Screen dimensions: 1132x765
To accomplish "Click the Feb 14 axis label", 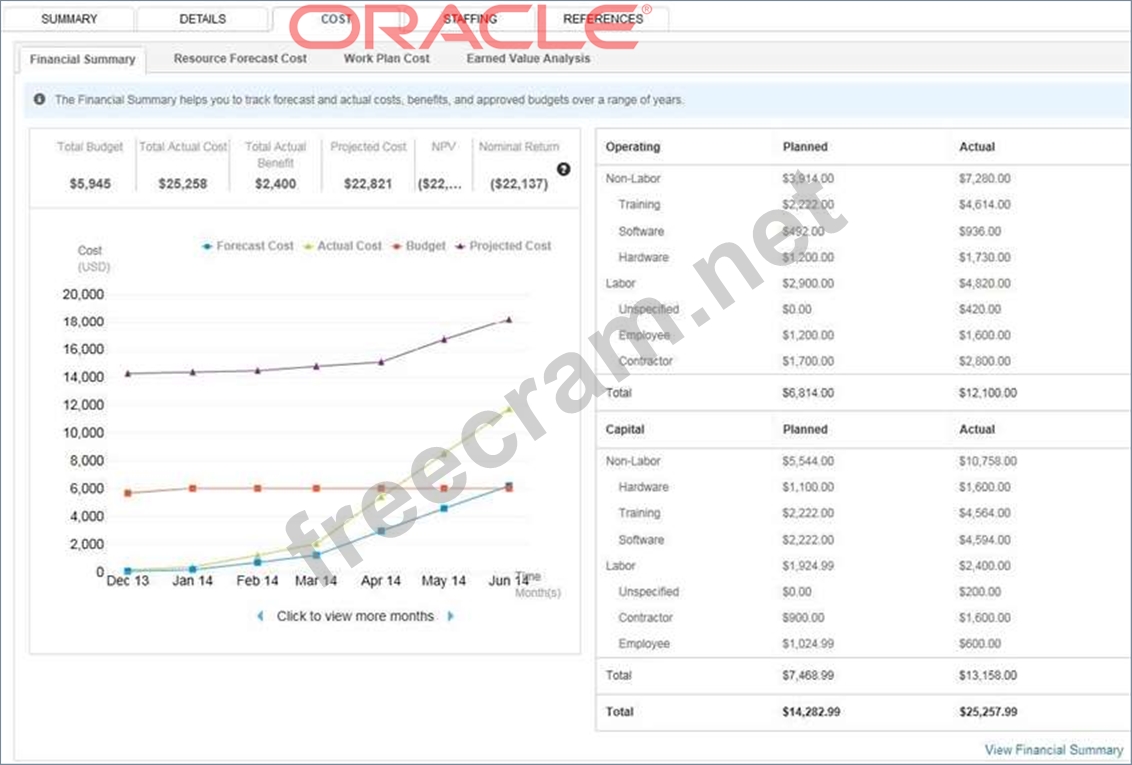I will [258, 581].
